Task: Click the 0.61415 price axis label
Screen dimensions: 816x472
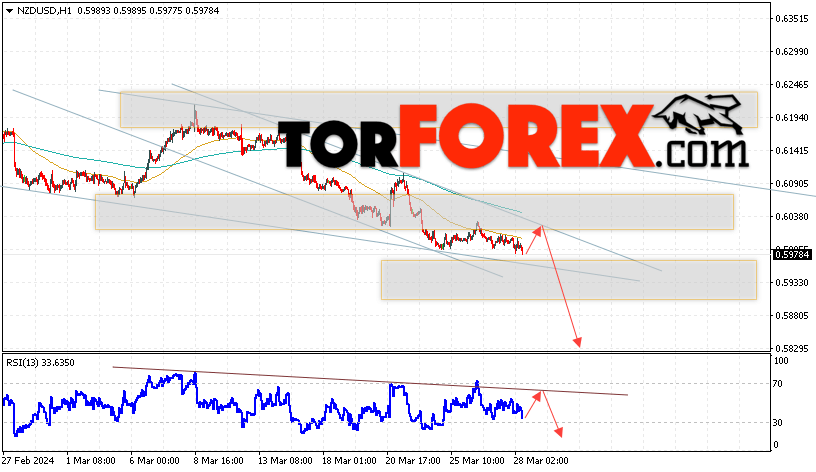Action: [x=792, y=150]
